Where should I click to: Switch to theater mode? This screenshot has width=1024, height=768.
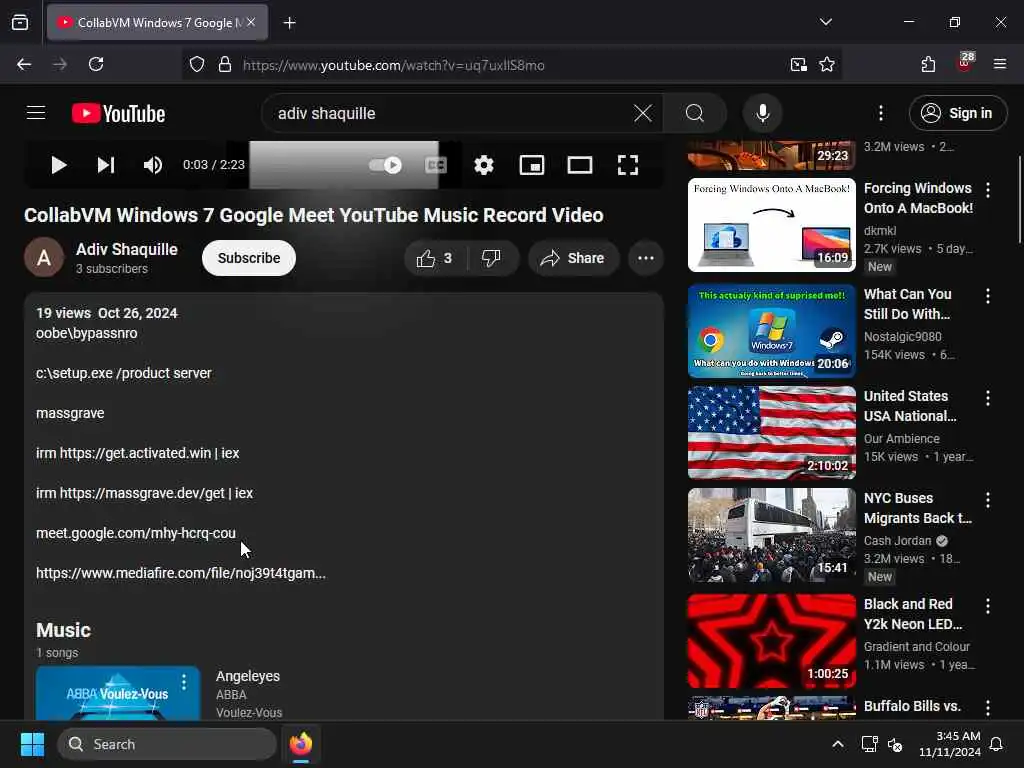click(580, 165)
